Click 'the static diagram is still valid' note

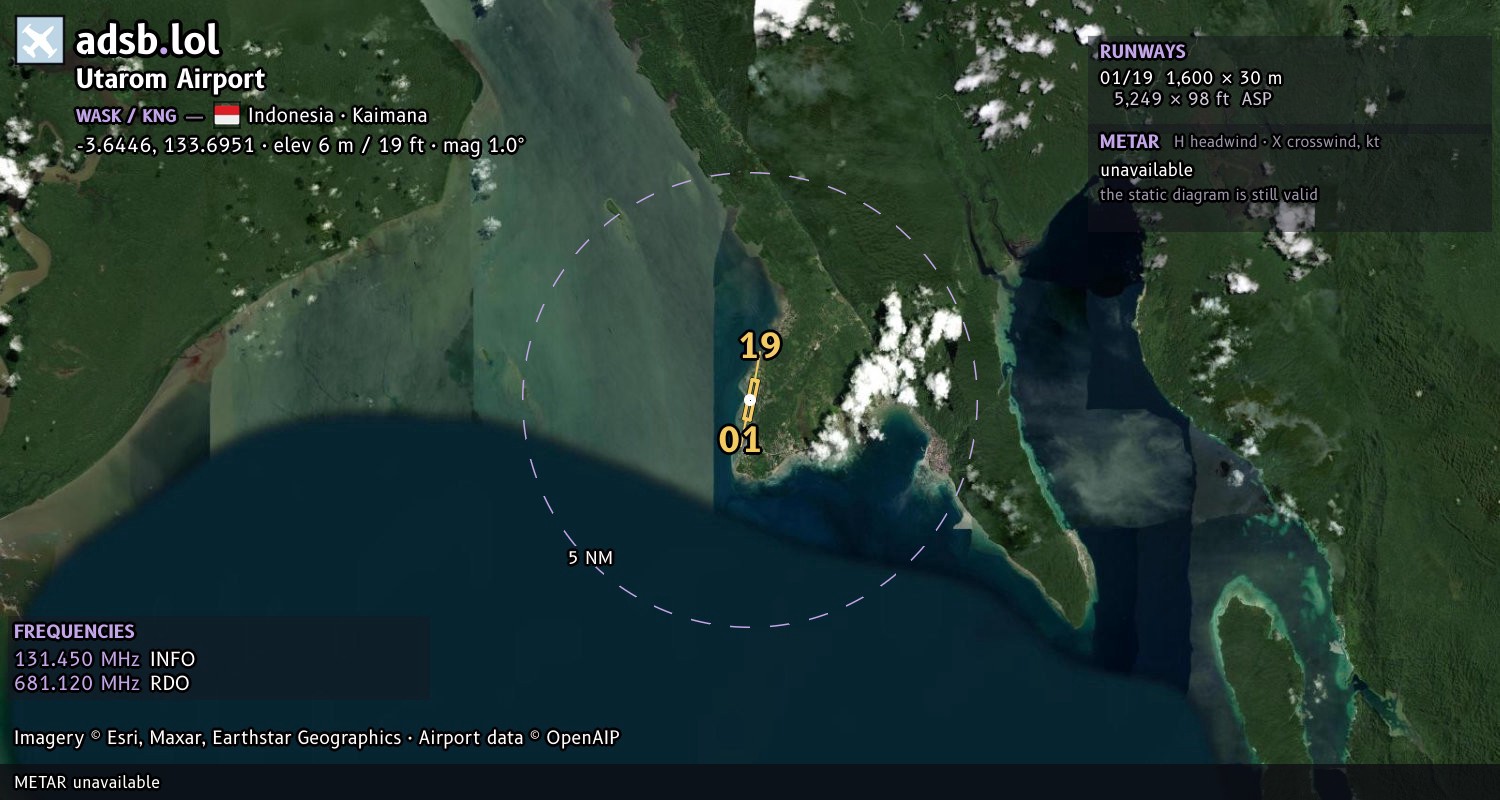click(x=1209, y=195)
